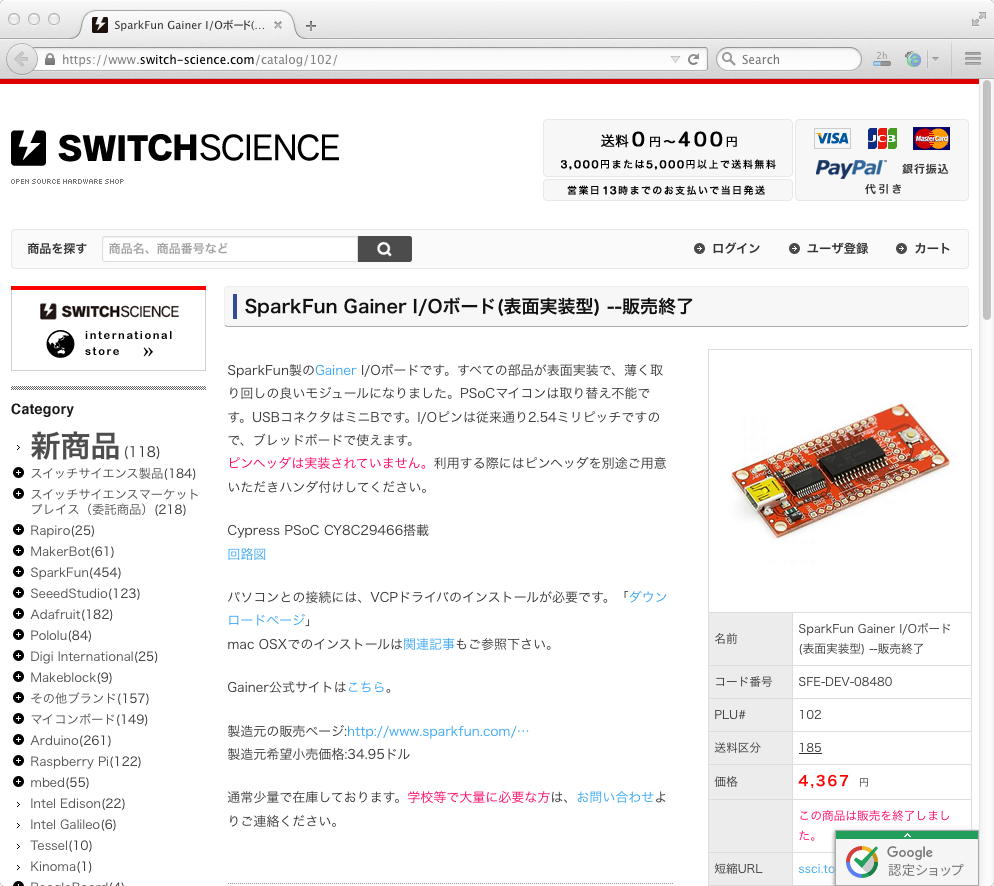Click the magnifier search submit button

[x=385, y=248]
